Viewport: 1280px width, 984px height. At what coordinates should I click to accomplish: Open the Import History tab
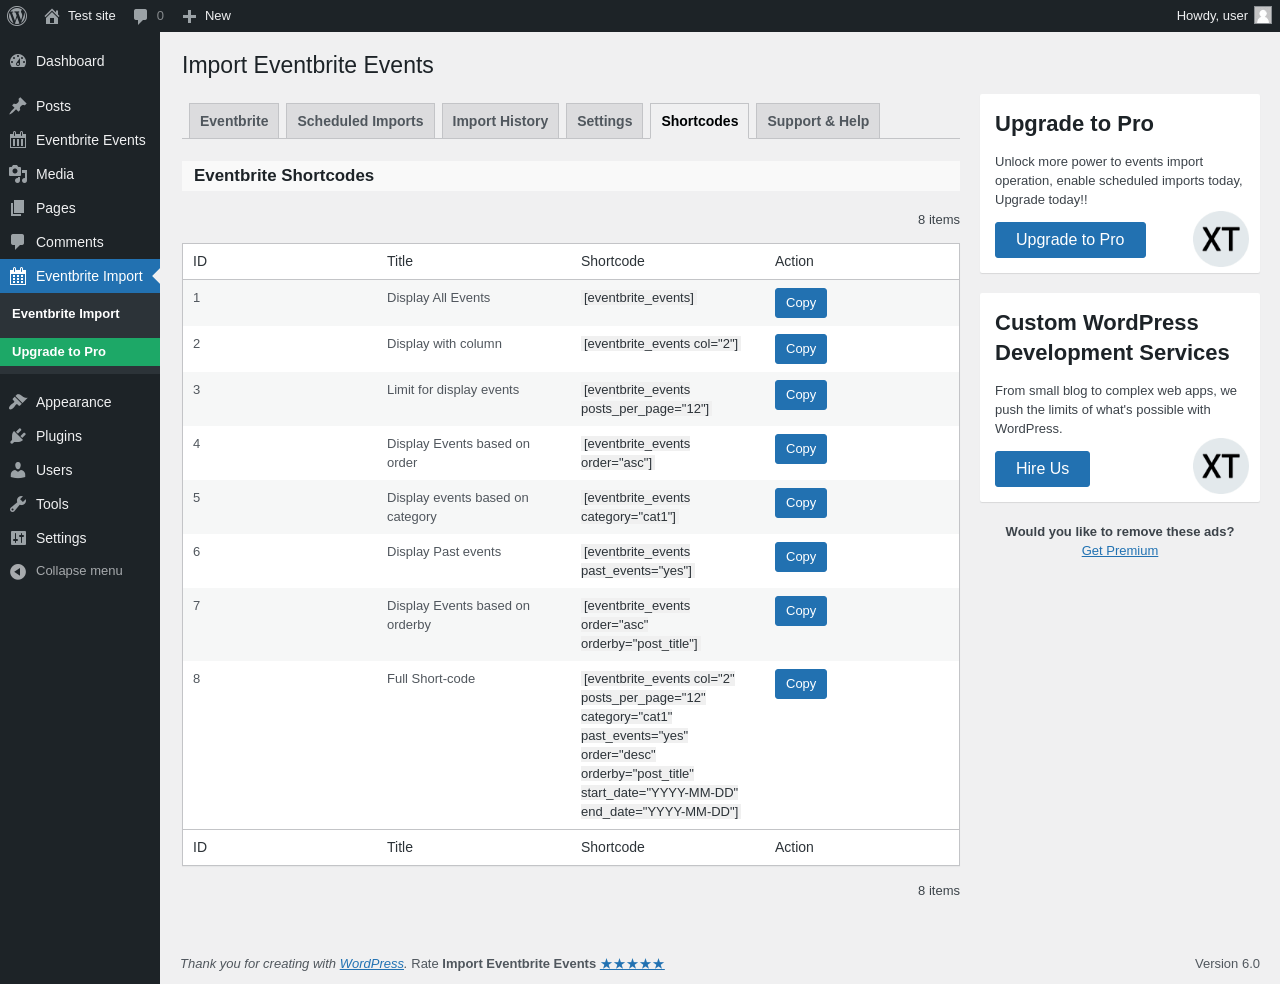click(x=500, y=121)
